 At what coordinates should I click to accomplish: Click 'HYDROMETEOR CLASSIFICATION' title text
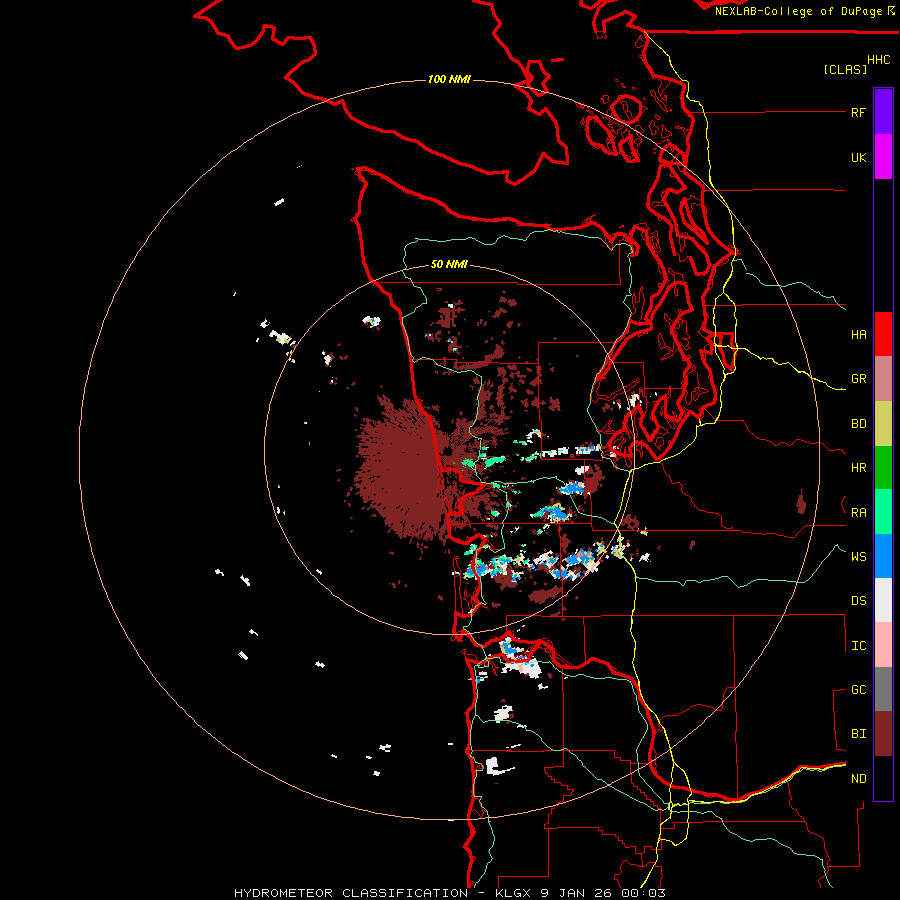pyautogui.click(x=351, y=893)
